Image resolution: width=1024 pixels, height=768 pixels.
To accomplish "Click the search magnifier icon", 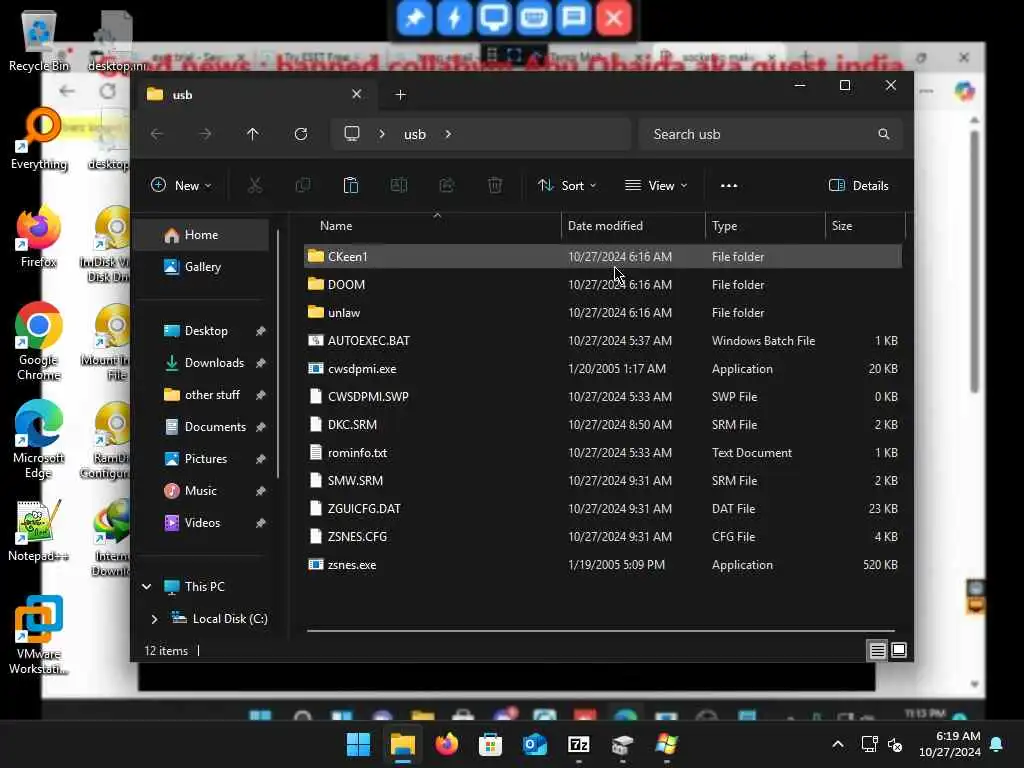I will point(884,134).
